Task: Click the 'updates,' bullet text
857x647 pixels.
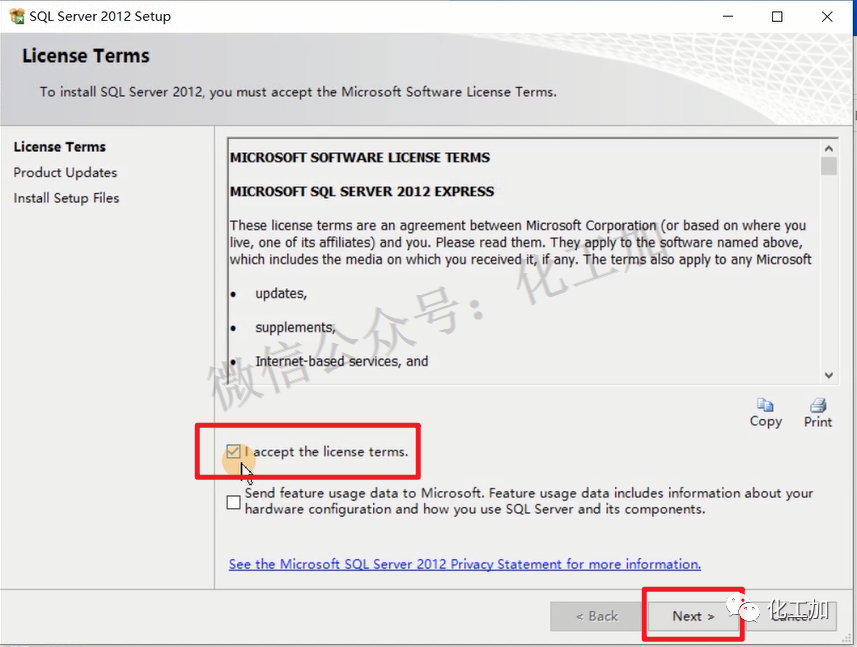Action: point(281,293)
